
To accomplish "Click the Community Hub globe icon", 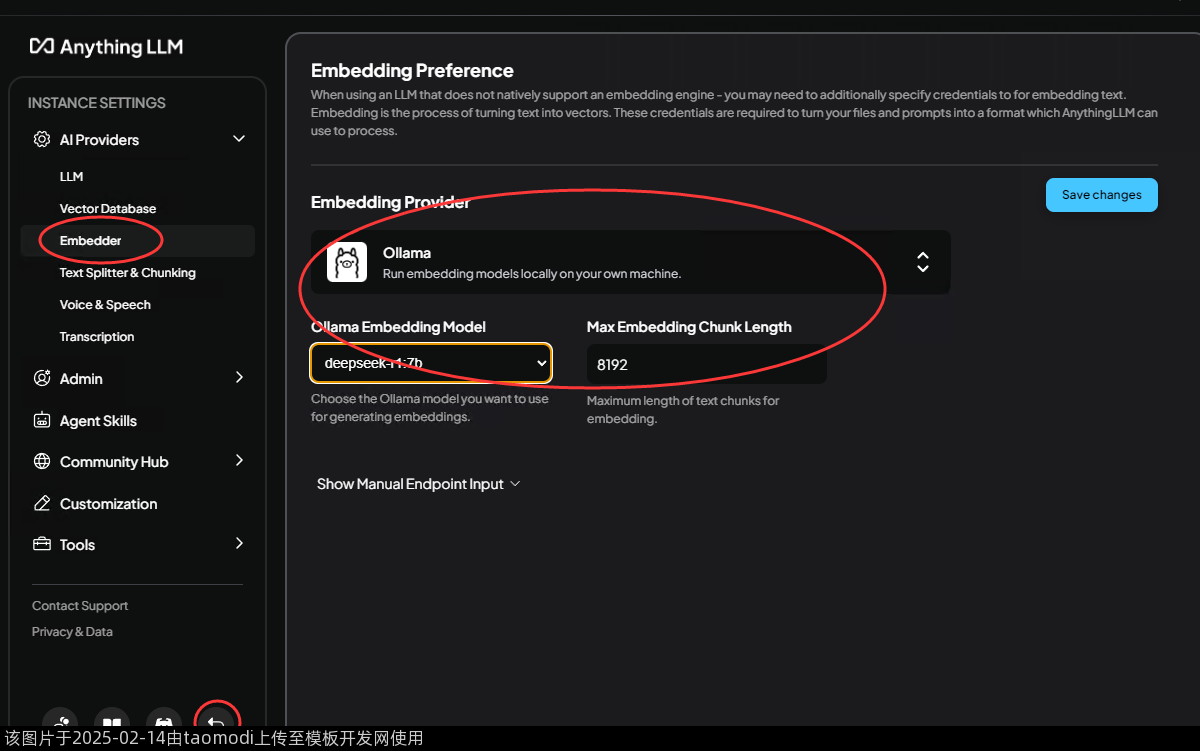I will [42, 462].
